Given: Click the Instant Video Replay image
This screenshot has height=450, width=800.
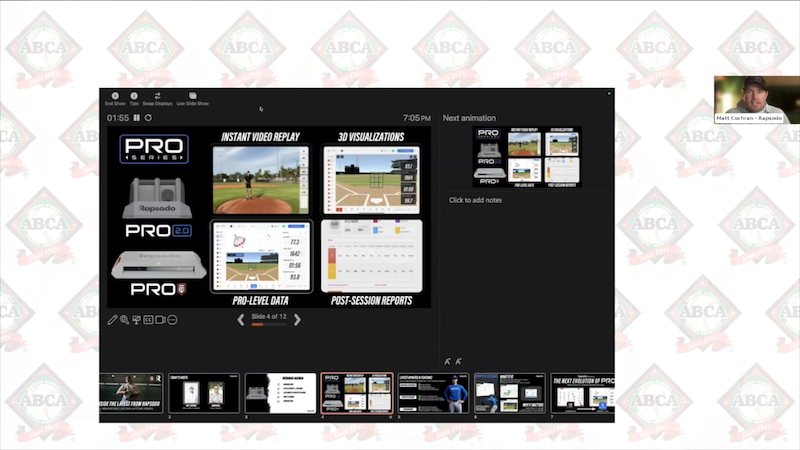Looking at the screenshot, I should [260, 180].
